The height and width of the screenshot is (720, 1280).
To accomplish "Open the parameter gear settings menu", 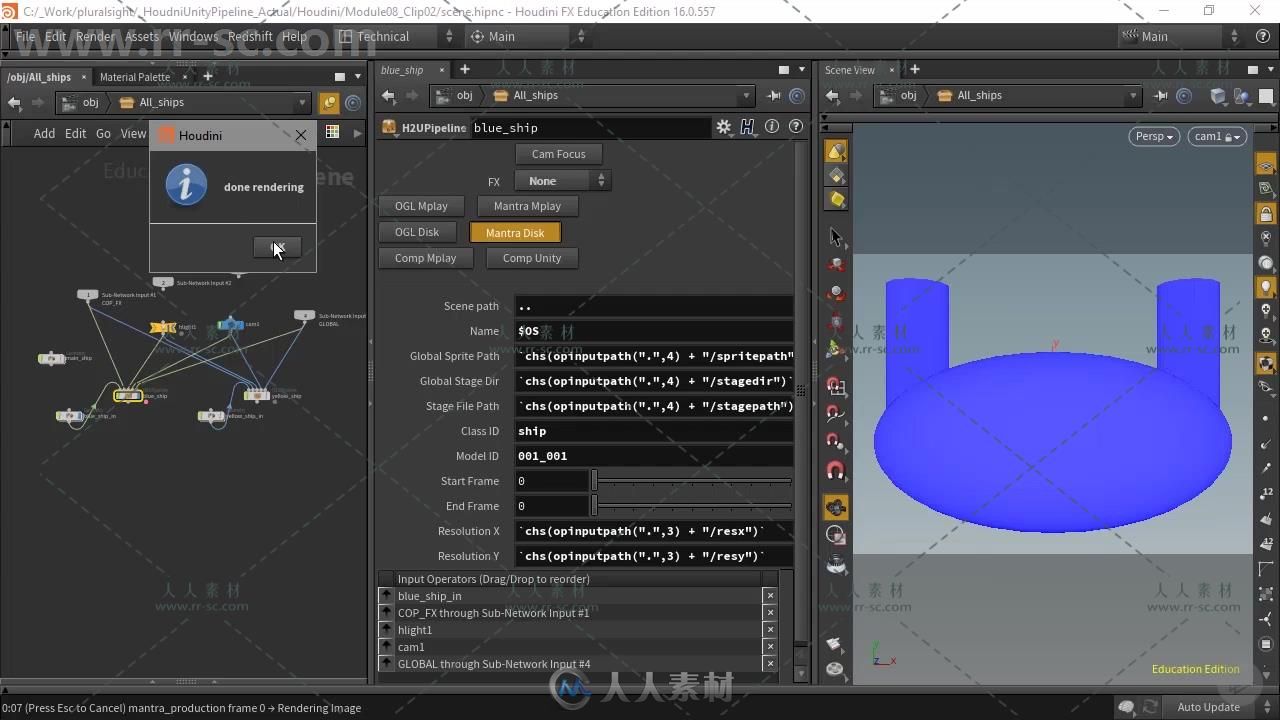I will pos(723,127).
